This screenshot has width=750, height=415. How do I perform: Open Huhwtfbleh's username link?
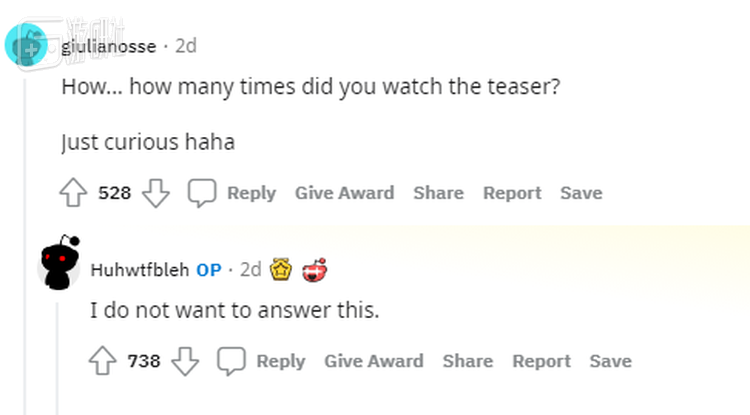(139, 270)
